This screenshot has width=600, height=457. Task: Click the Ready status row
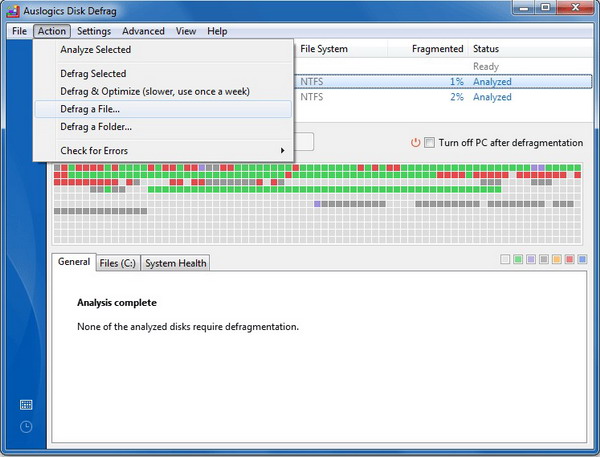[443, 67]
